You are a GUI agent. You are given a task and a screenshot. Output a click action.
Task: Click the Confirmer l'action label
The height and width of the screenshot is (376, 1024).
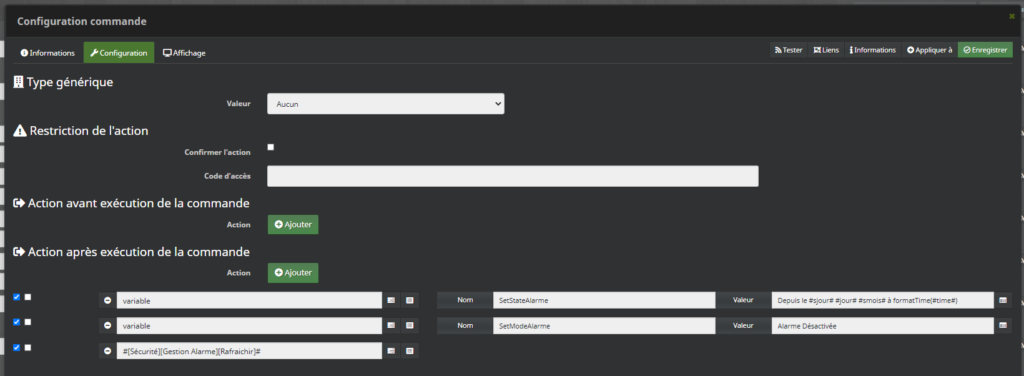217,152
